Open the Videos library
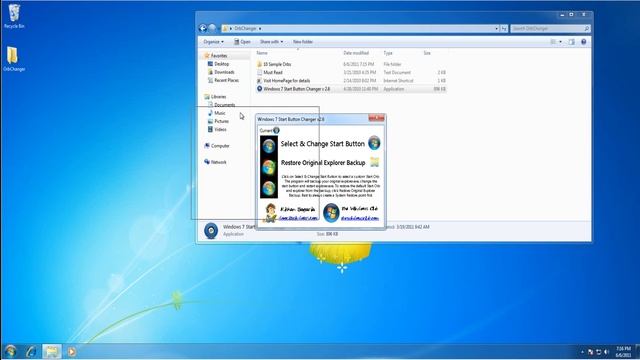640x360 pixels. coord(220,129)
